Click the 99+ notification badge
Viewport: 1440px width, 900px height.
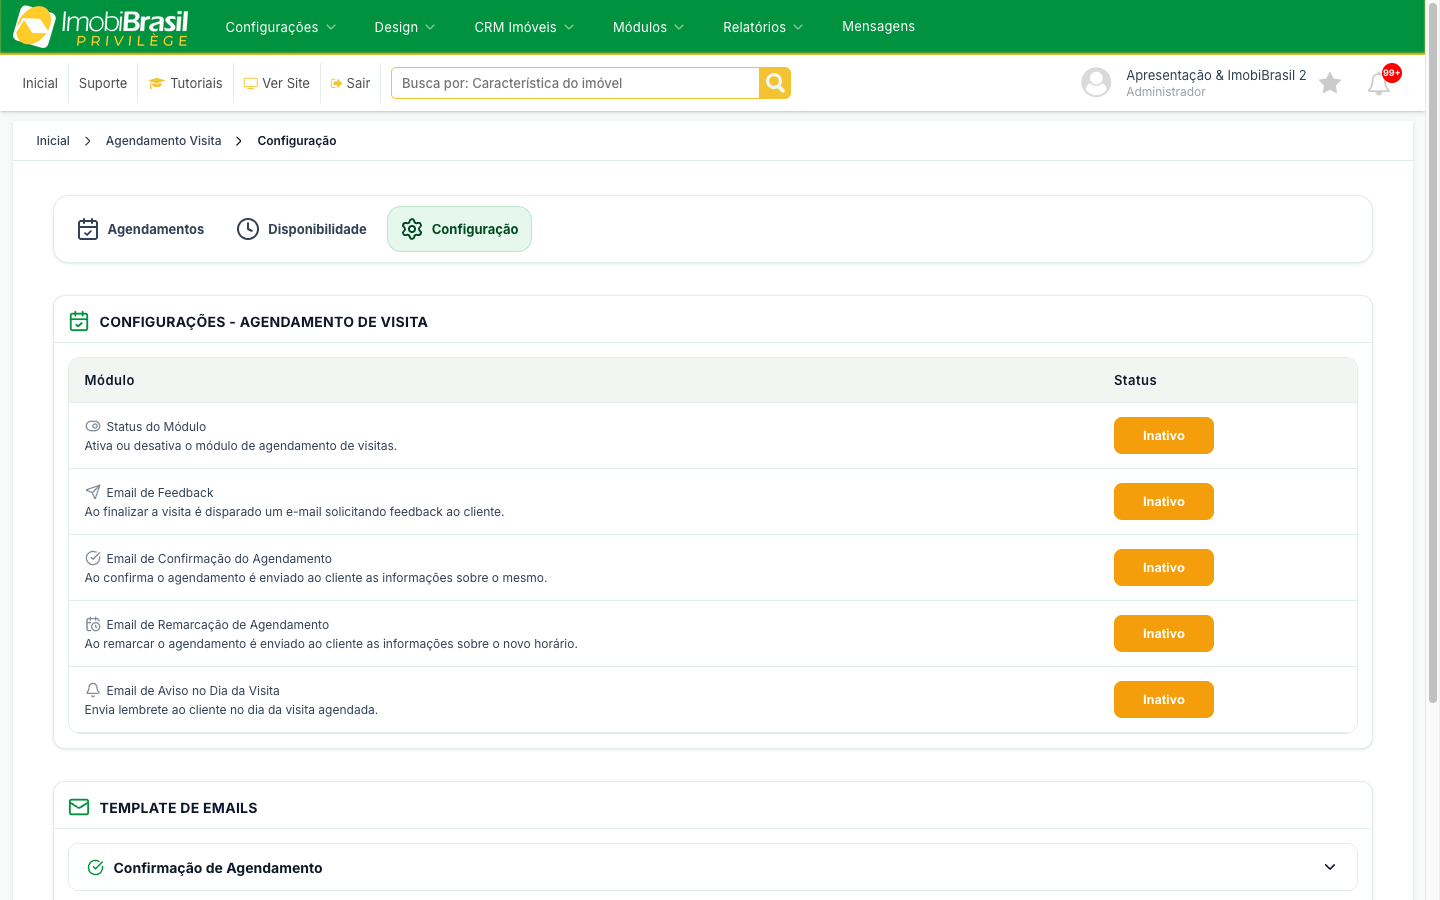coord(1391,73)
